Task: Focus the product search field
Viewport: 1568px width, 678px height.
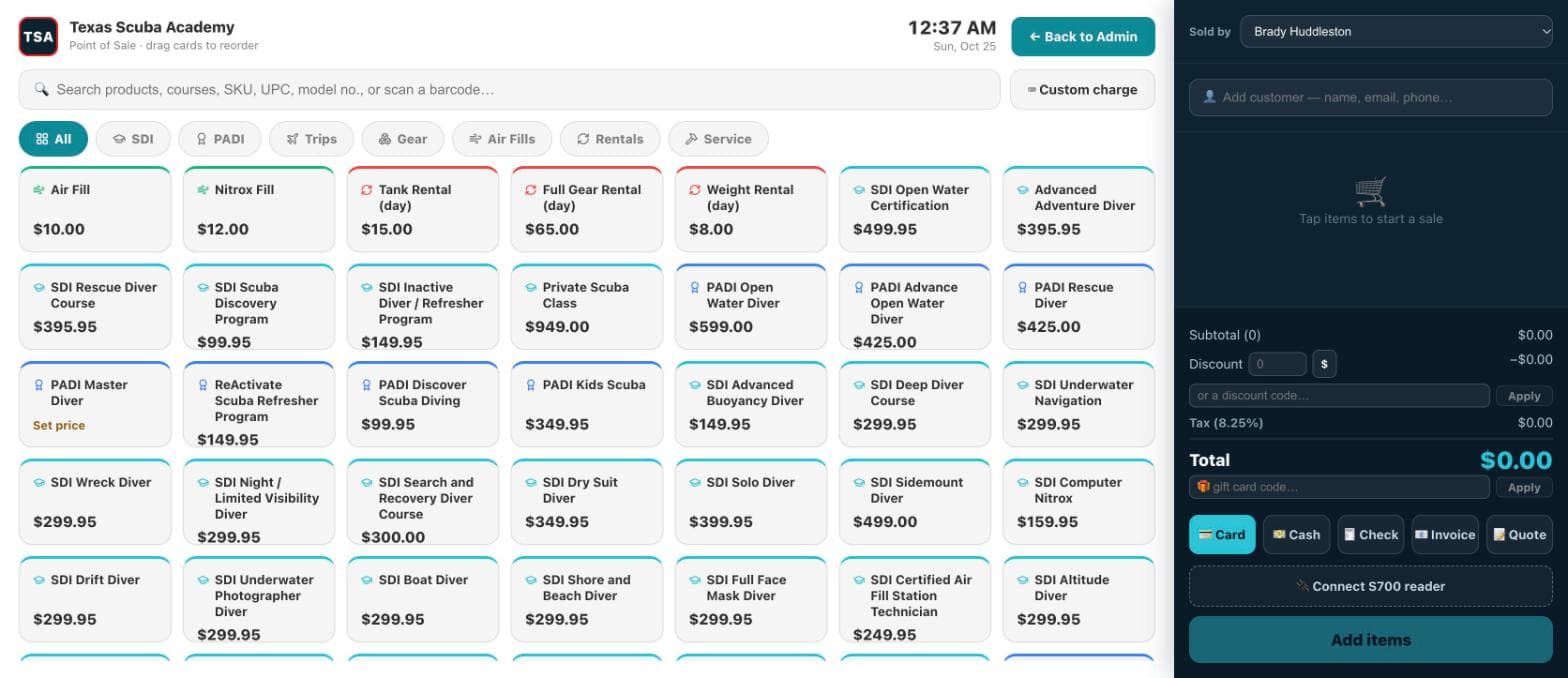Action: coord(509,89)
